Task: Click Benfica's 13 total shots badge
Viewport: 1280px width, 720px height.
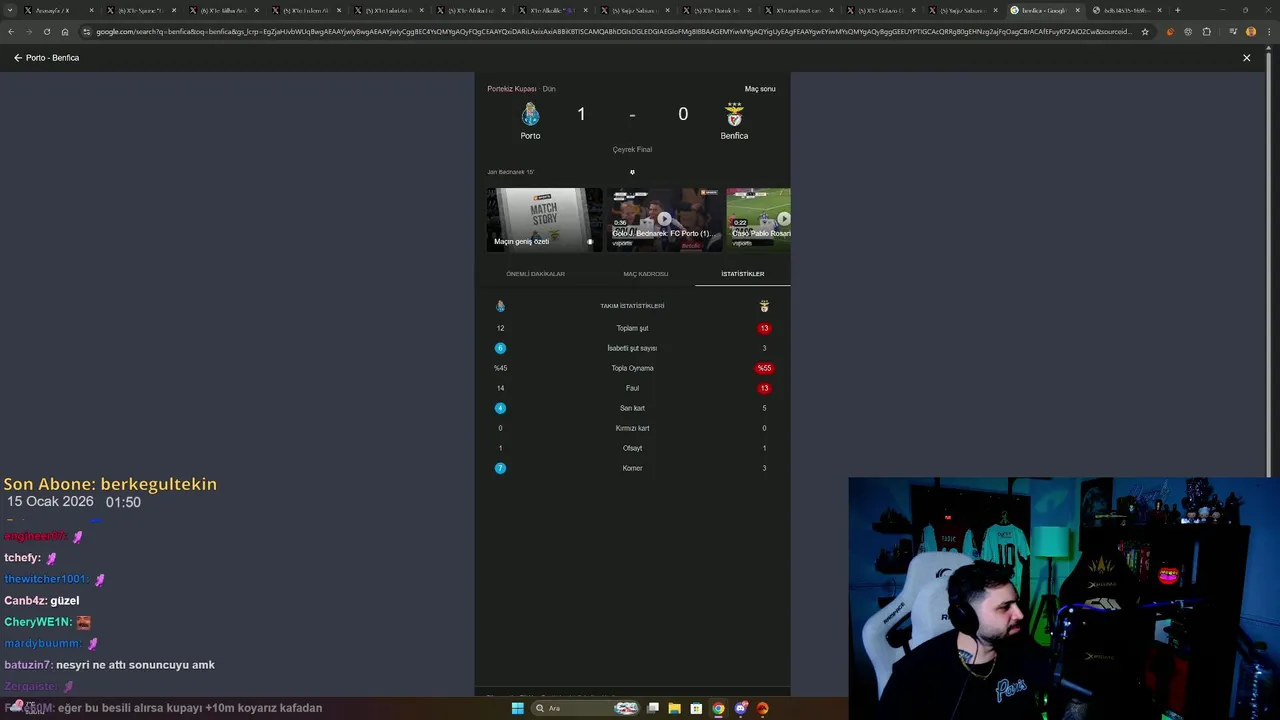Action: (764, 328)
